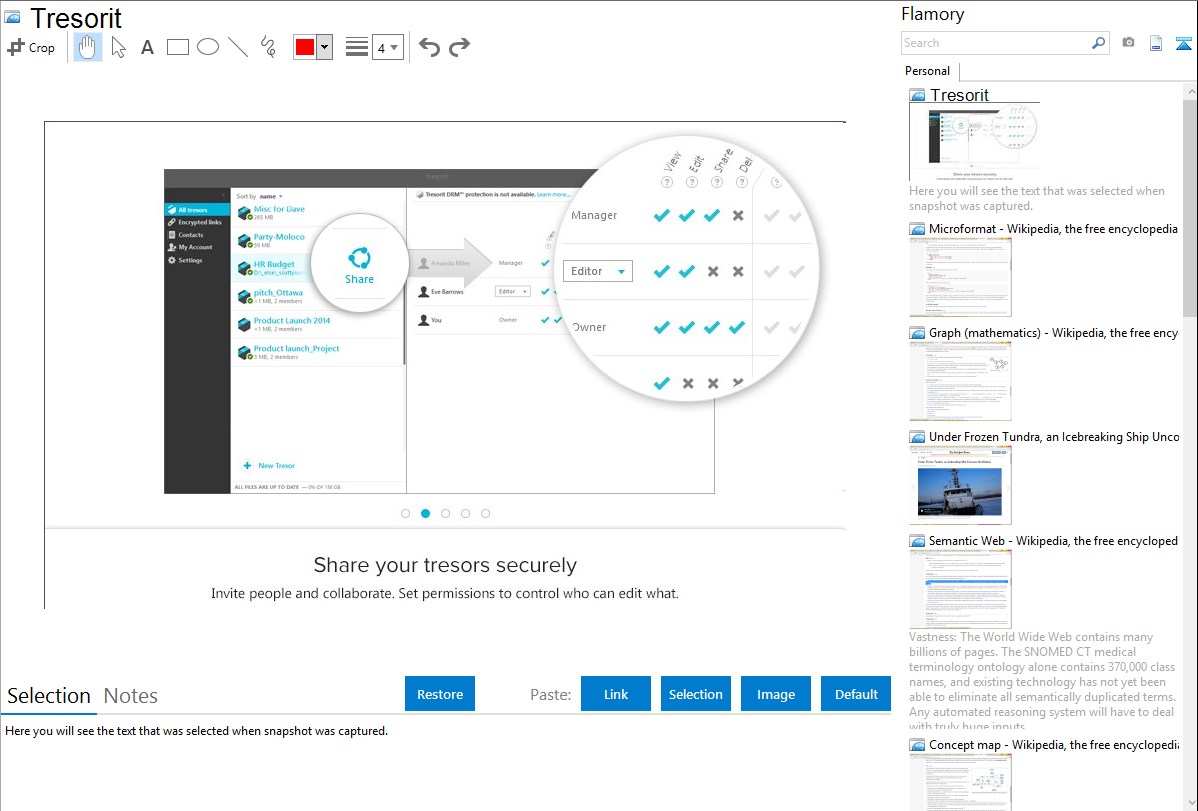Open the red color dropdown arrow

pyautogui.click(x=324, y=47)
